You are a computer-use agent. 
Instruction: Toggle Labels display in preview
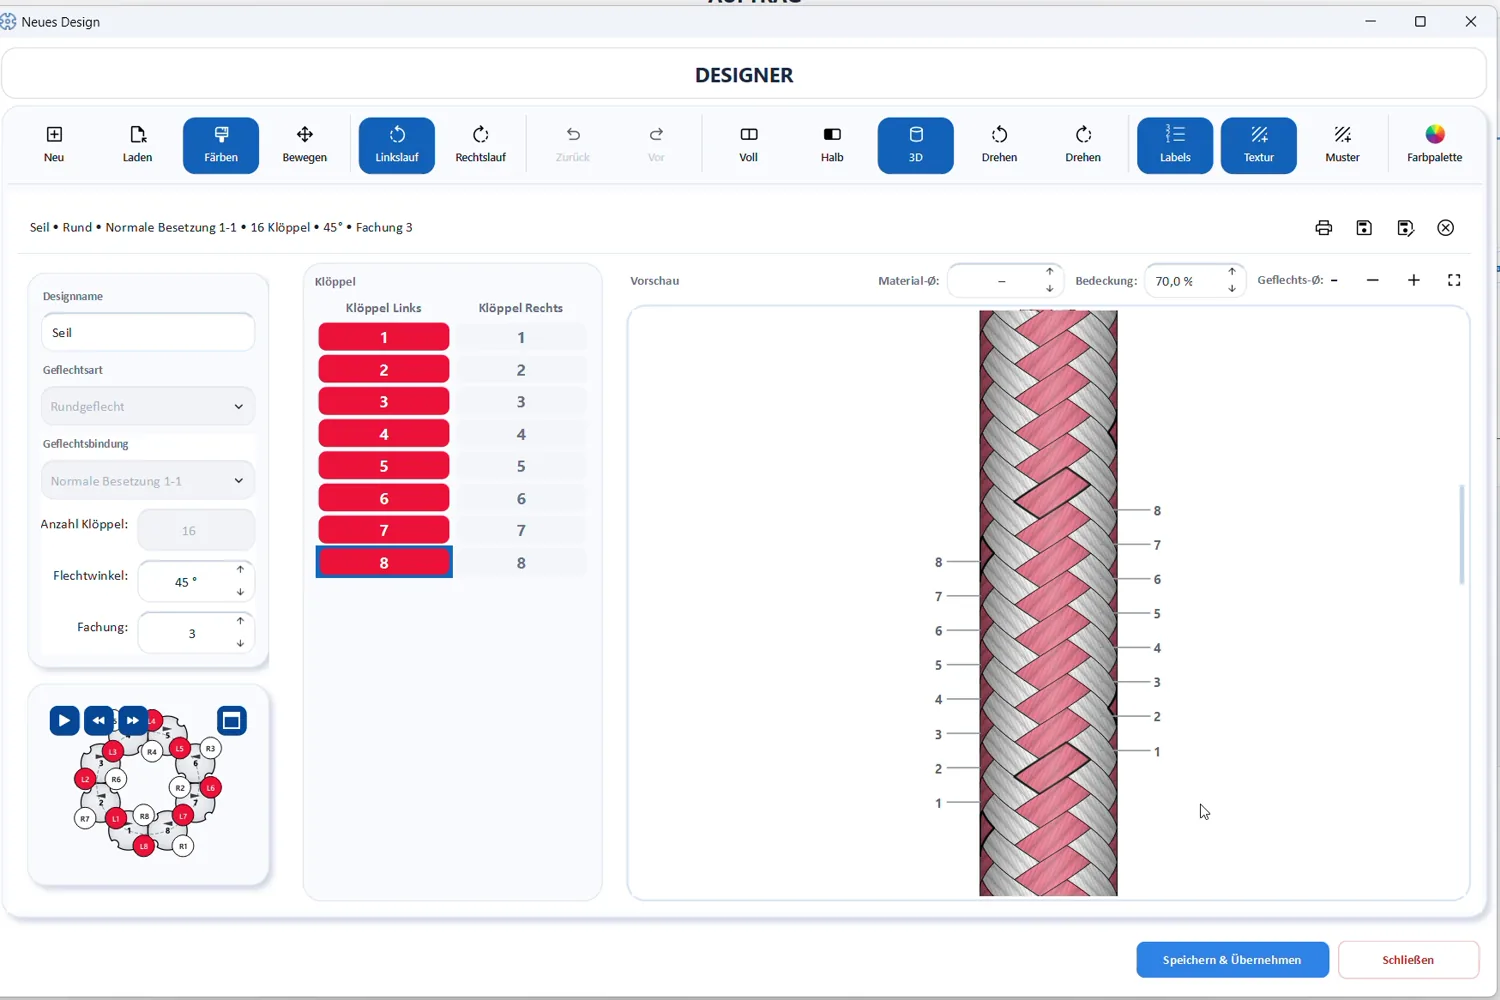coord(1175,145)
